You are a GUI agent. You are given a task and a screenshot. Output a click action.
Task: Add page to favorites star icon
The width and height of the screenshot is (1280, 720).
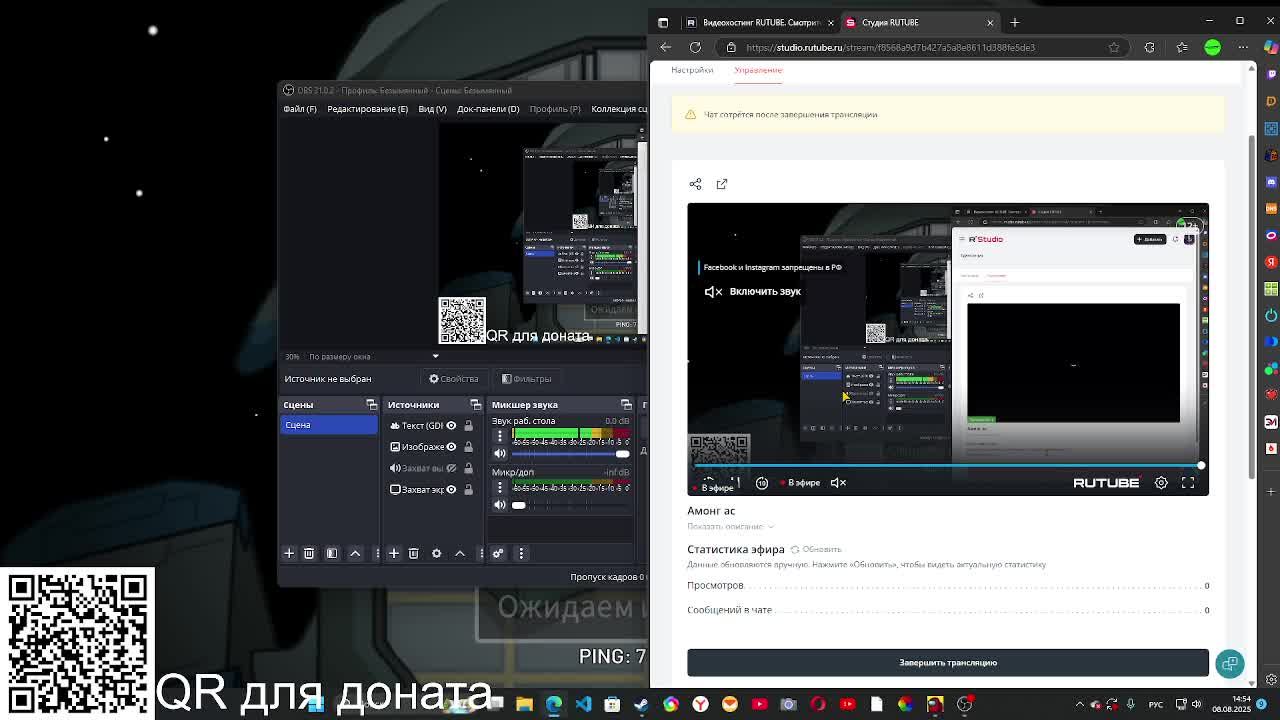pos(1114,47)
